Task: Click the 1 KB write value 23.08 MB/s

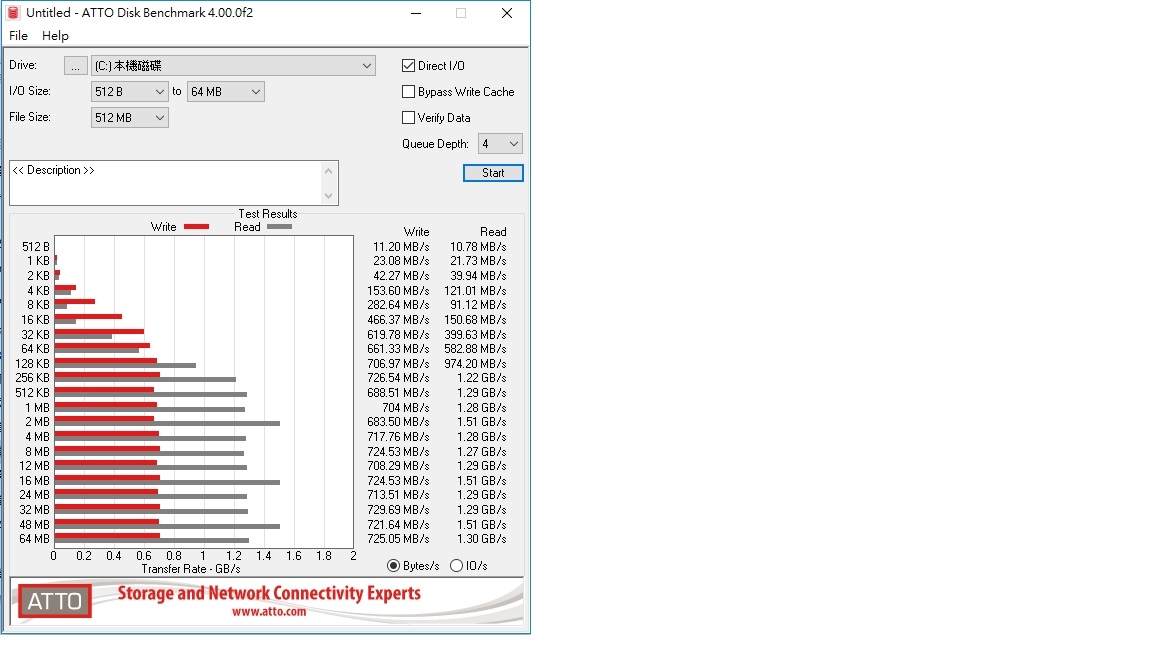Action: click(401, 261)
